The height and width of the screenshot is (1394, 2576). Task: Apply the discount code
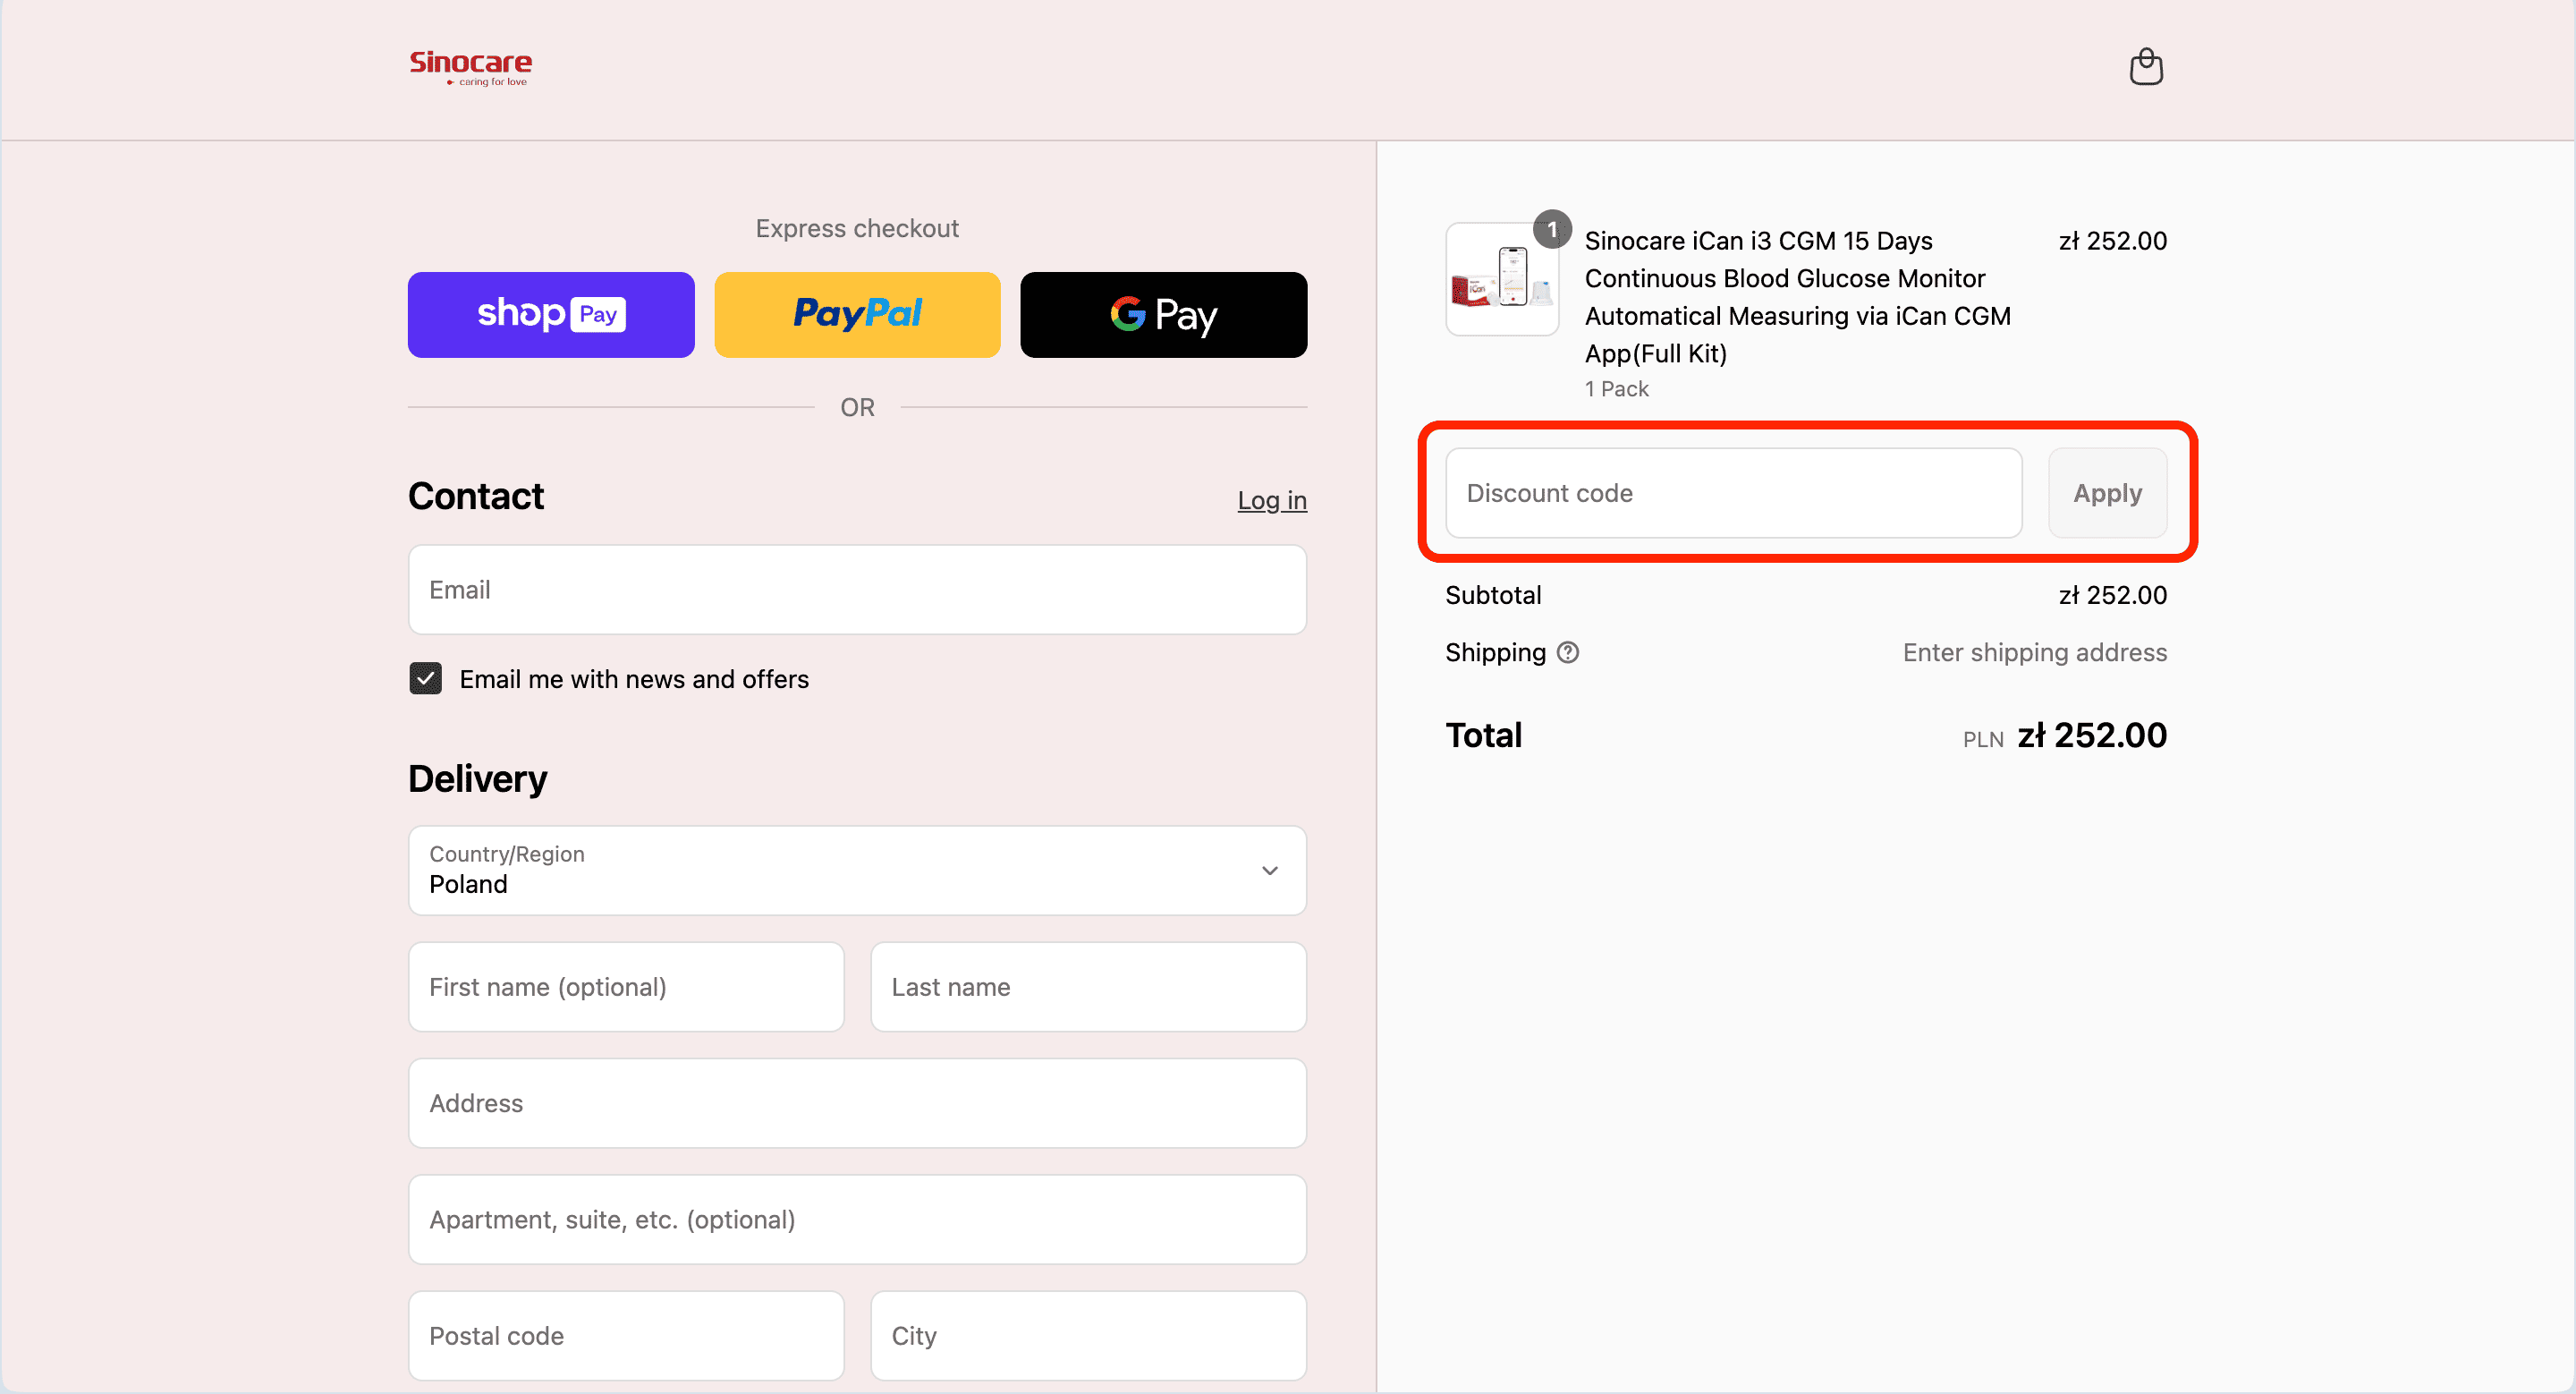[2108, 493]
